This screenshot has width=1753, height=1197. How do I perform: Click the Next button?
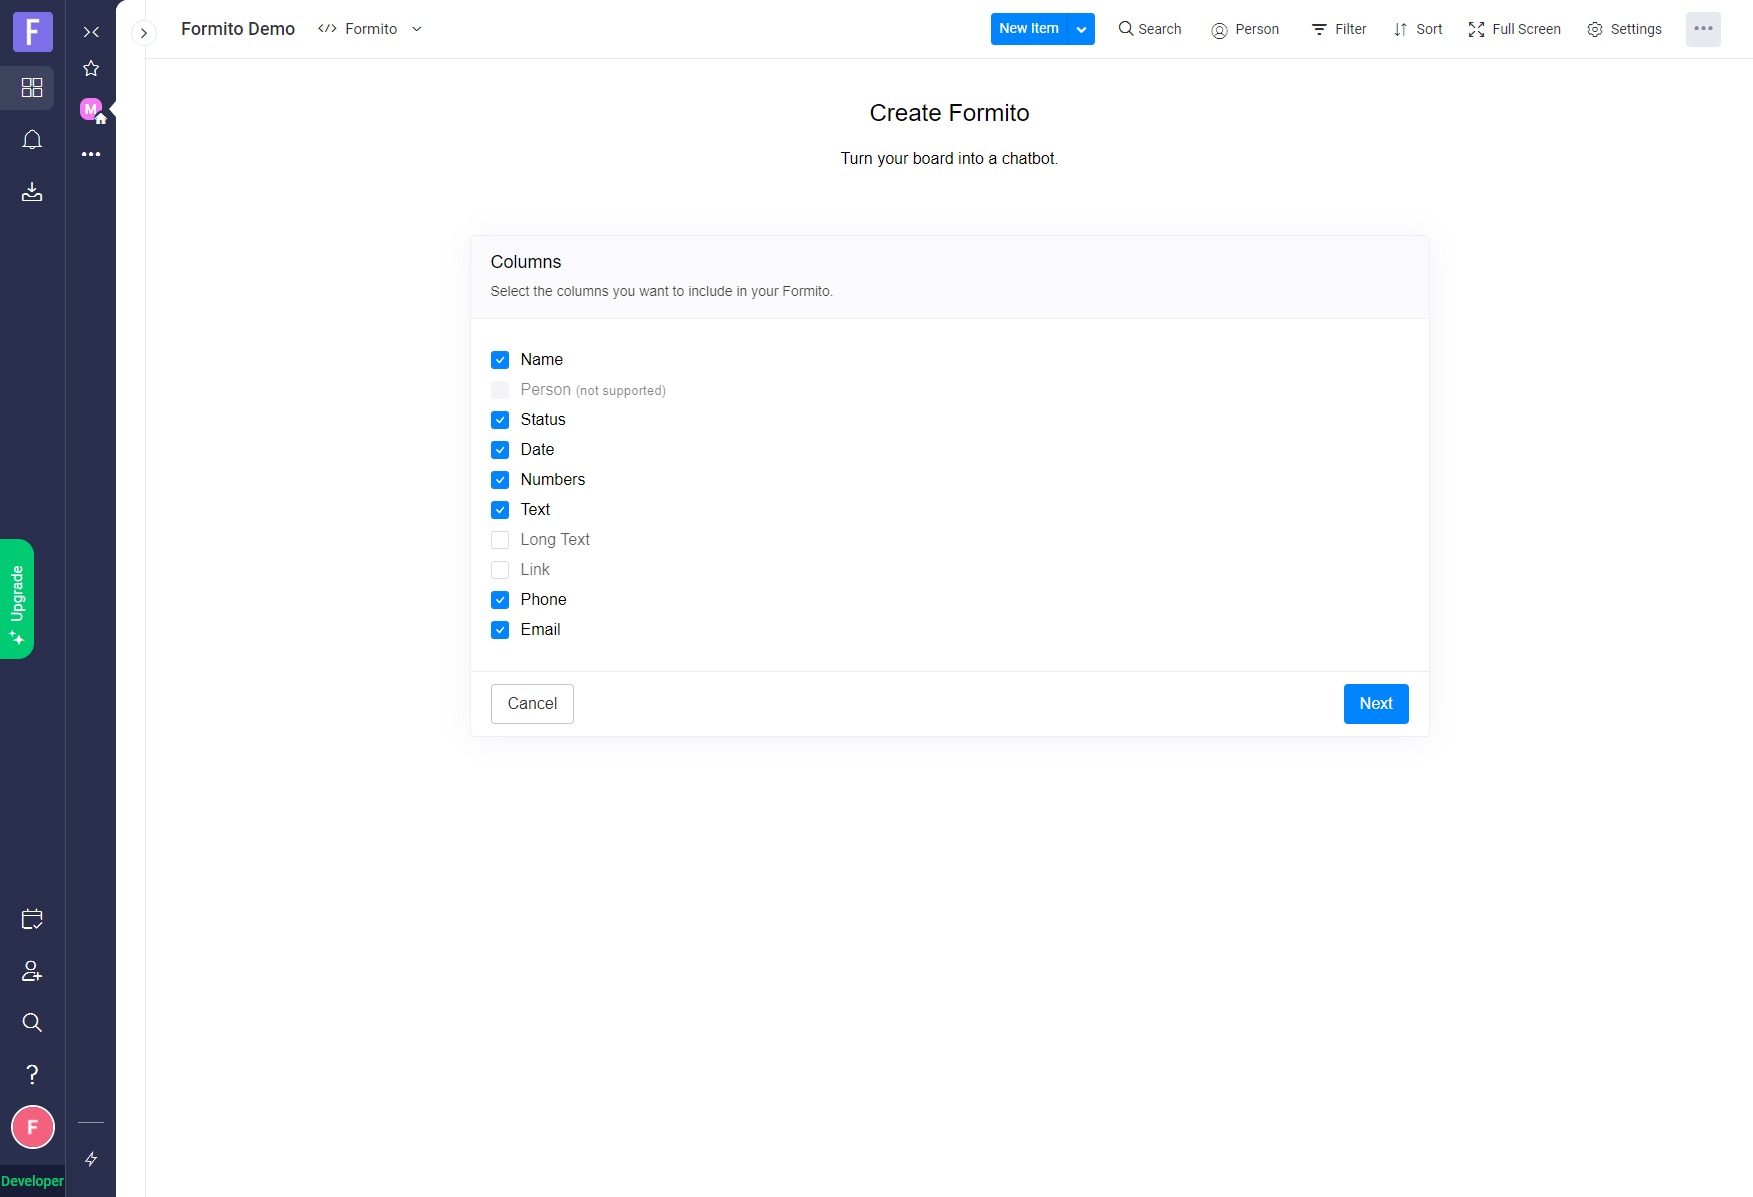(x=1376, y=704)
